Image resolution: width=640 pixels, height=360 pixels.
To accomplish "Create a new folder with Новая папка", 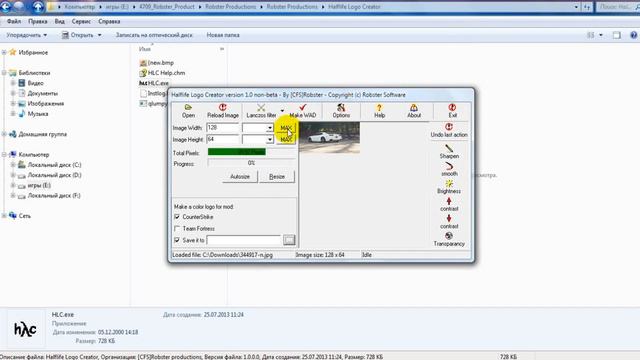I will (223, 35).
